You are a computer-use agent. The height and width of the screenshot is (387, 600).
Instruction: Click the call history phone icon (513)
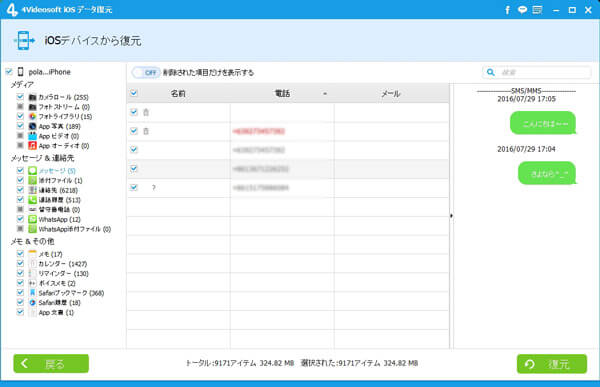tap(33, 200)
